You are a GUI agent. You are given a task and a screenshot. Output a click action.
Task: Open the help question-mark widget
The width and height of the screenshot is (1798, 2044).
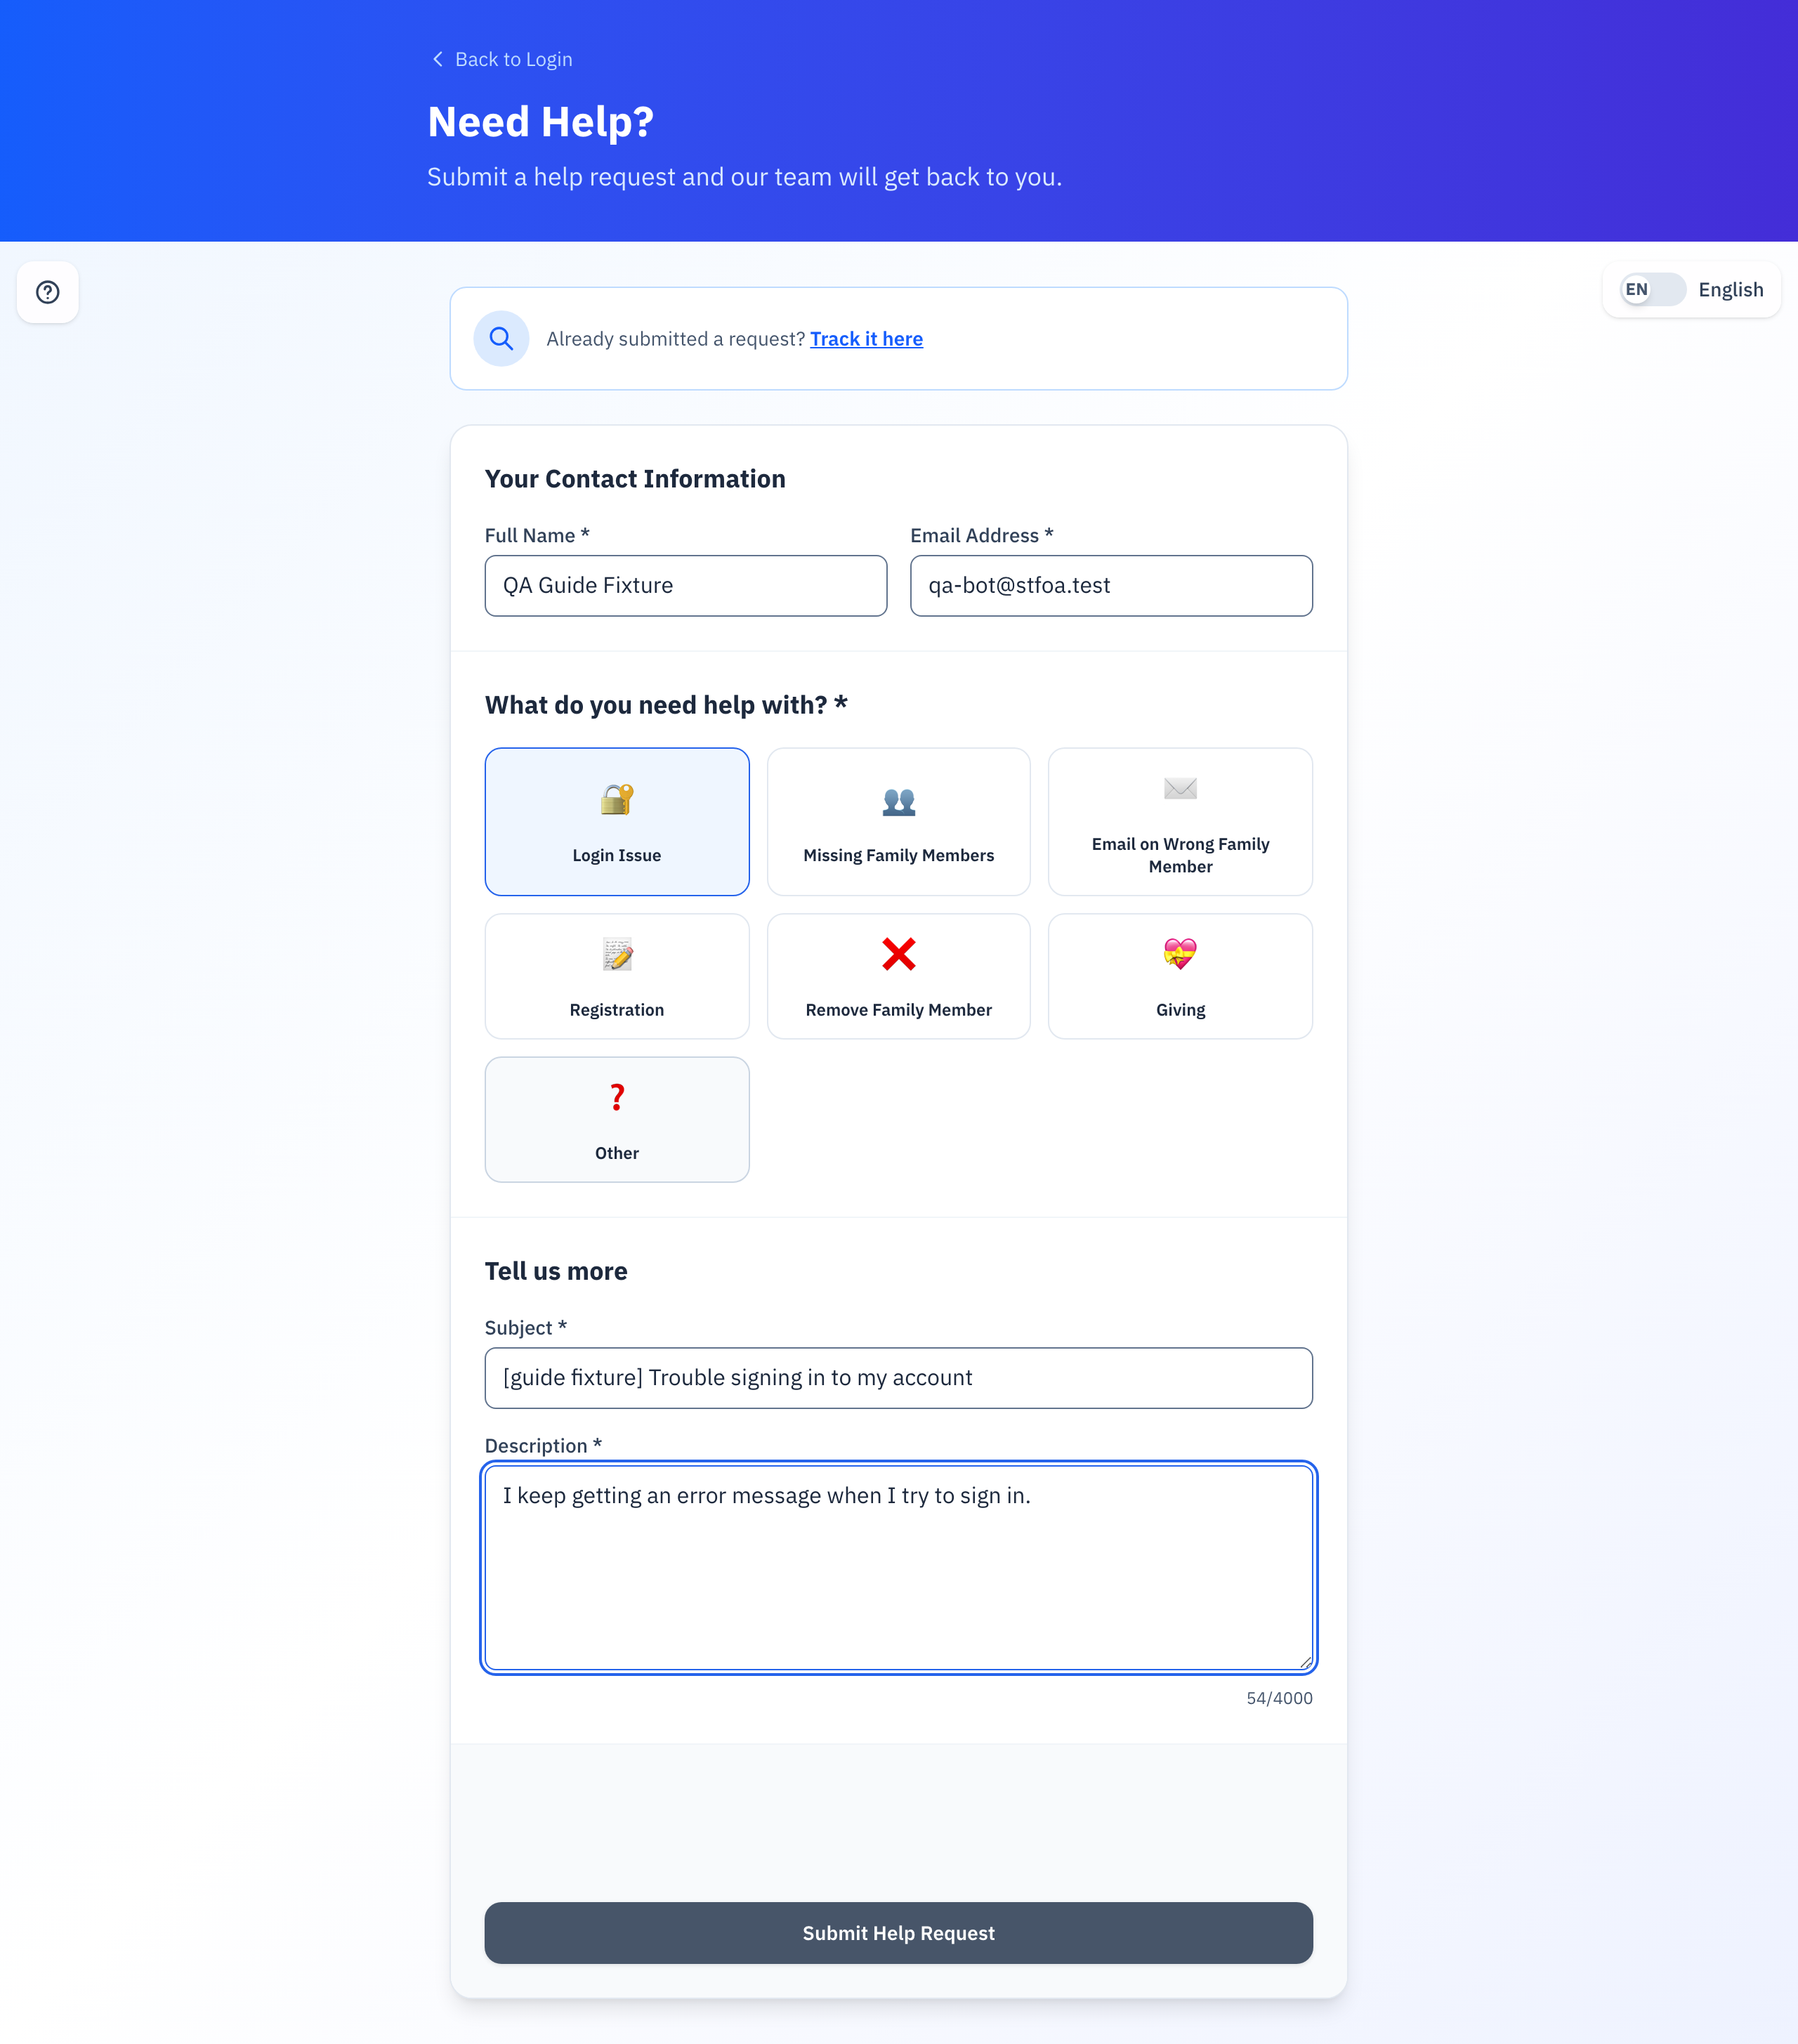(x=48, y=292)
